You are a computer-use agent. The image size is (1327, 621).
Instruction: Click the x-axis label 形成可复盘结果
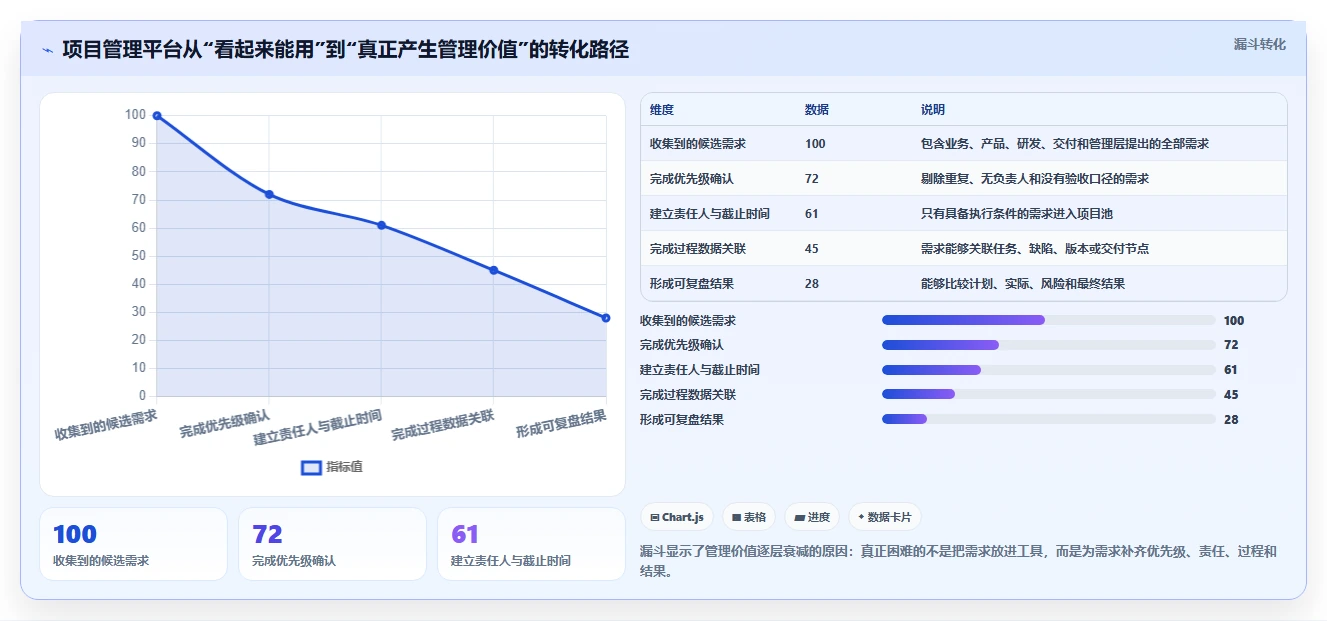pos(561,424)
